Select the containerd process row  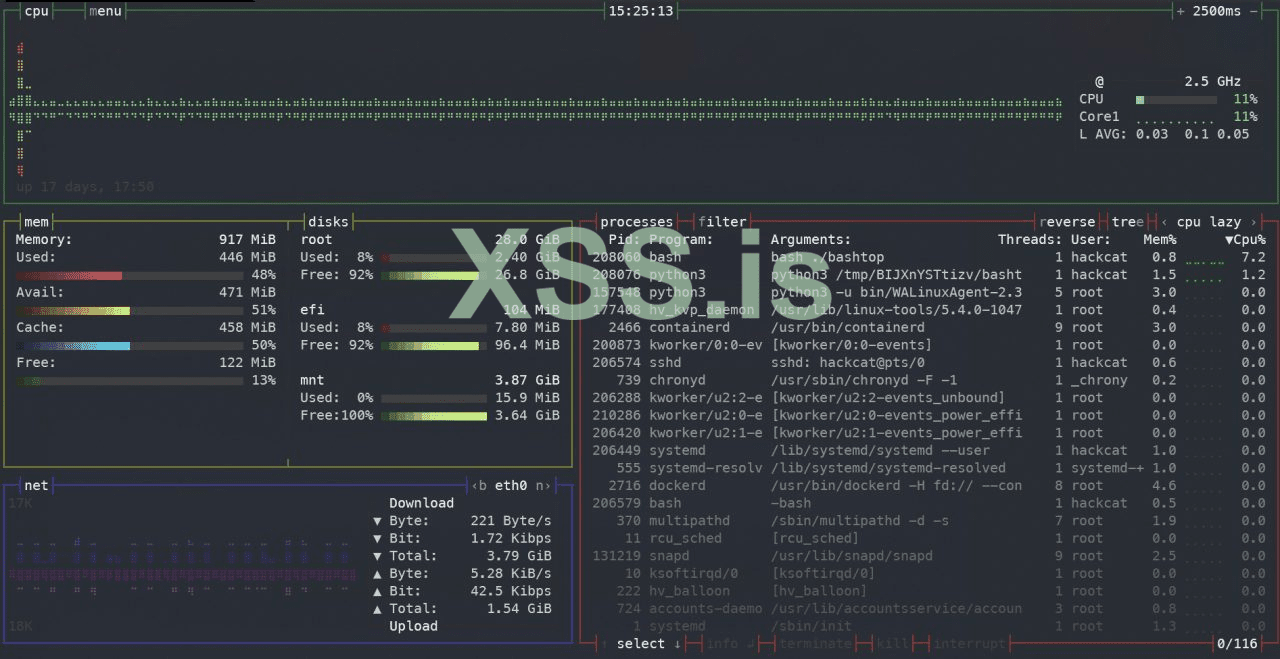(x=929, y=327)
